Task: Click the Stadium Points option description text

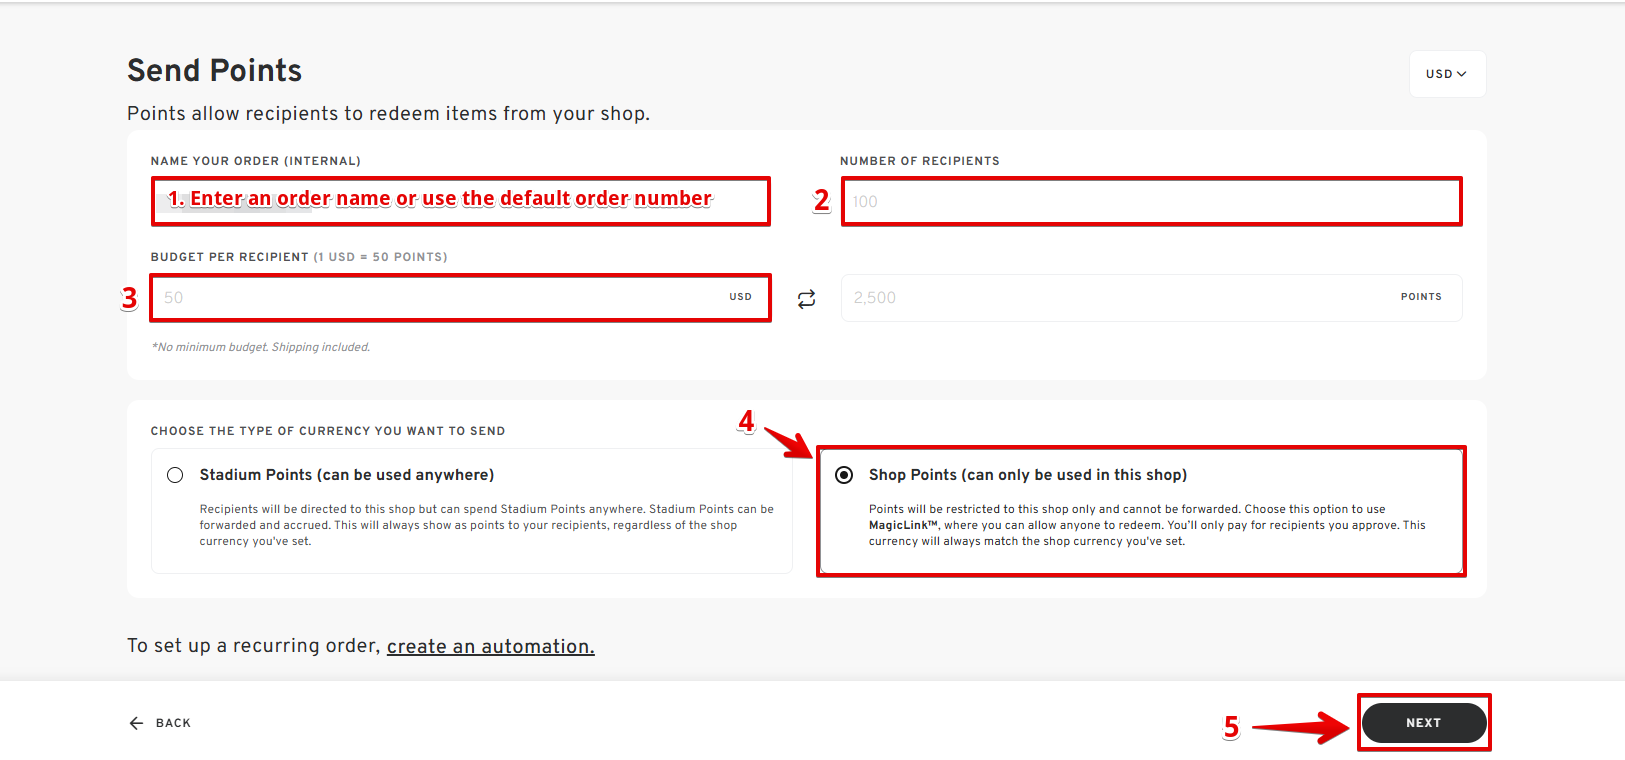Action: pos(486,525)
